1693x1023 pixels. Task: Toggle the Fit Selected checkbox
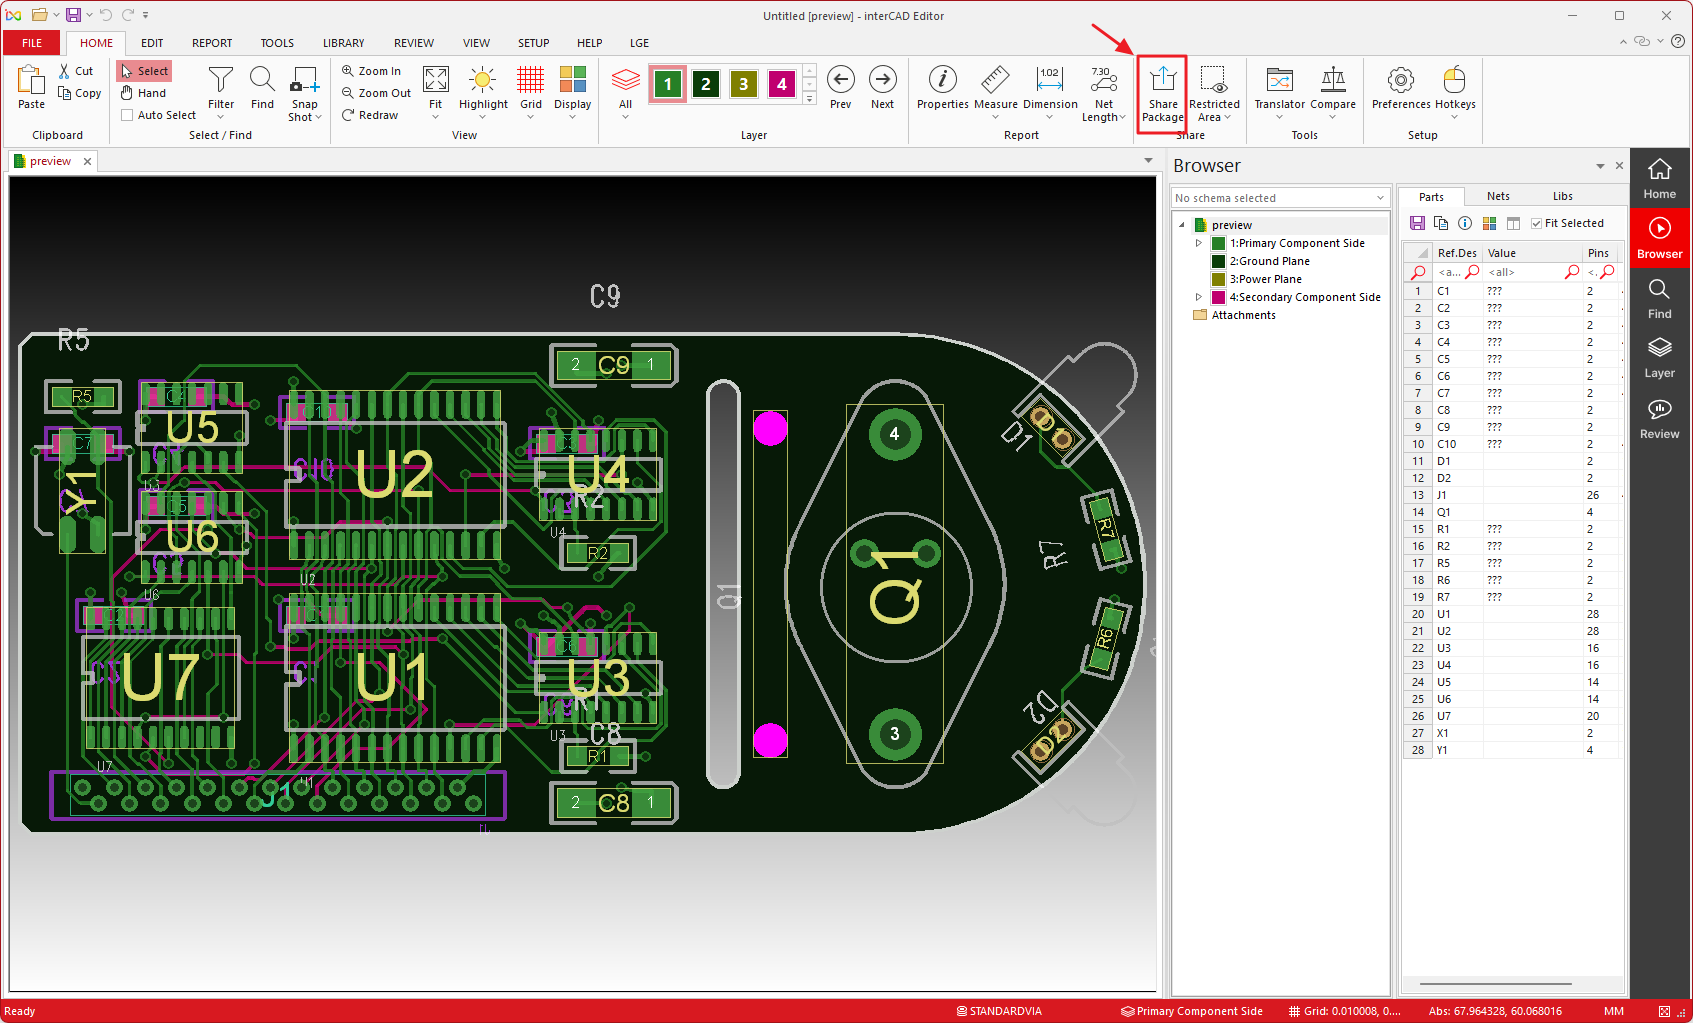(x=1536, y=223)
